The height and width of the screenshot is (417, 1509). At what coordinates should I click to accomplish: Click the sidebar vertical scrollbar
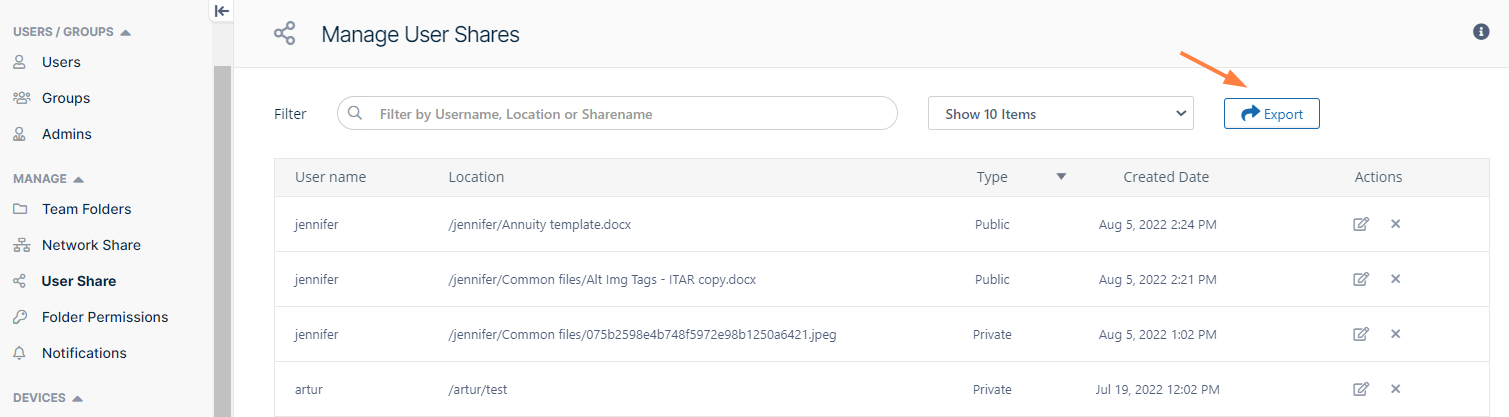(x=222, y=240)
